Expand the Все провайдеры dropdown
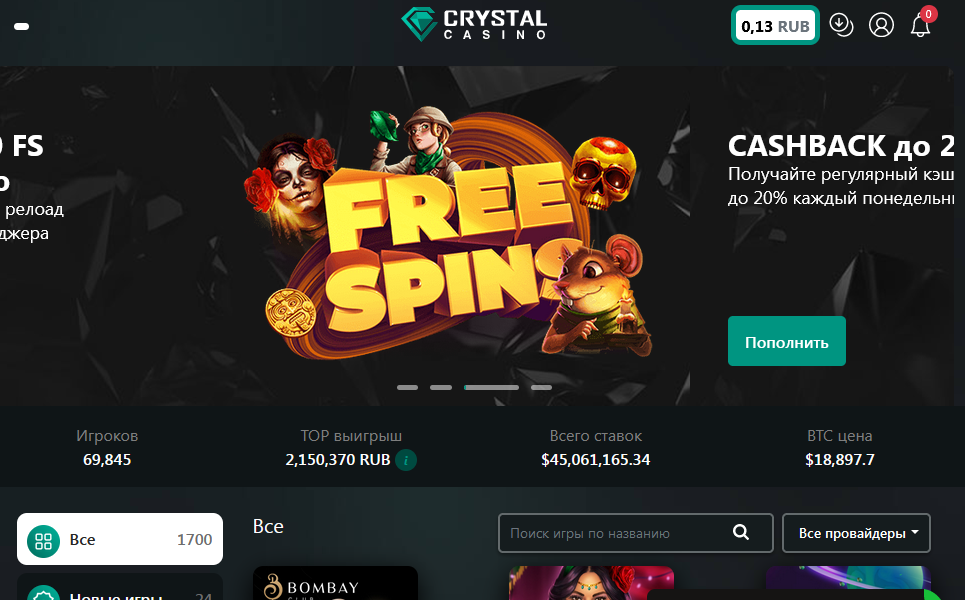965x600 pixels. point(856,533)
